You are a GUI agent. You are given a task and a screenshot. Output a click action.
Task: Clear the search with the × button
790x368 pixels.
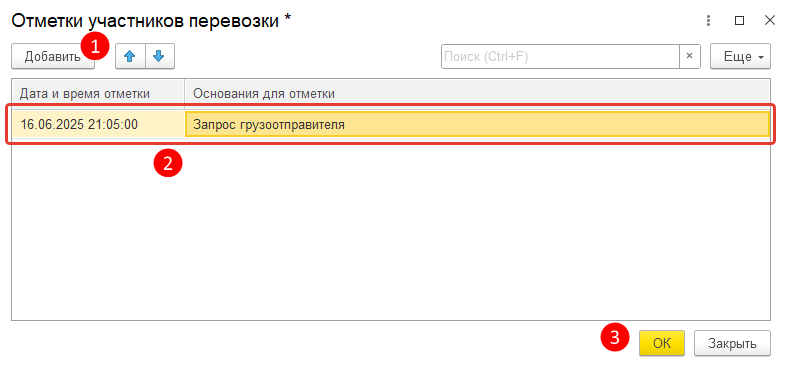point(690,56)
